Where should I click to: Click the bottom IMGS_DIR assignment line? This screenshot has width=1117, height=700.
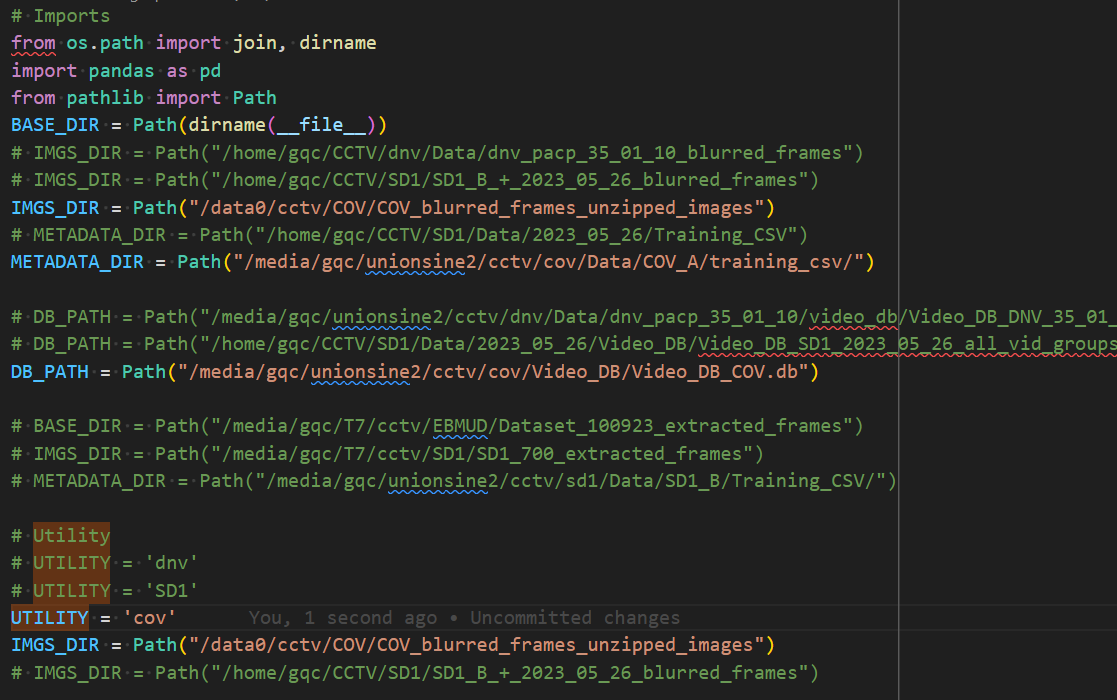[393, 645]
